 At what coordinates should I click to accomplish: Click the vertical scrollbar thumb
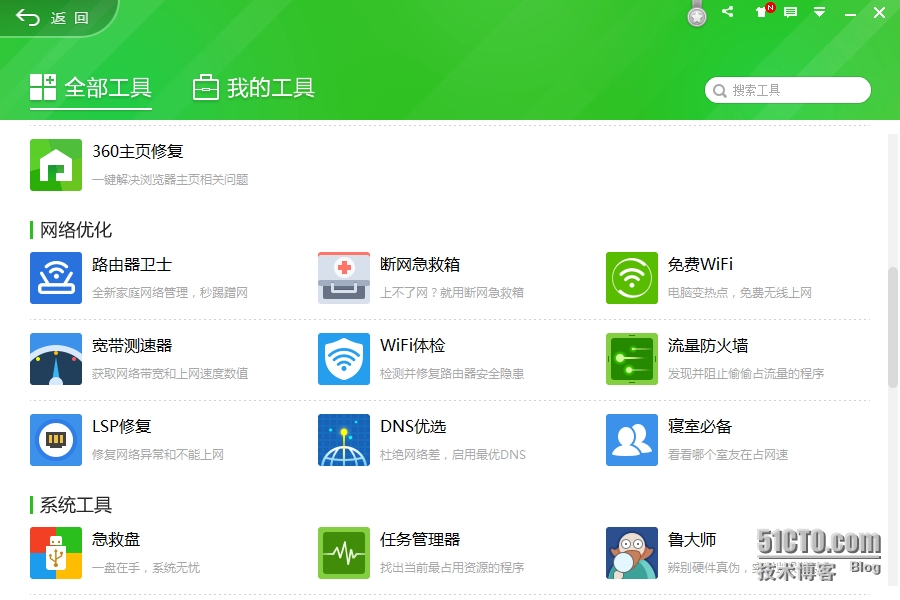click(x=893, y=328)
